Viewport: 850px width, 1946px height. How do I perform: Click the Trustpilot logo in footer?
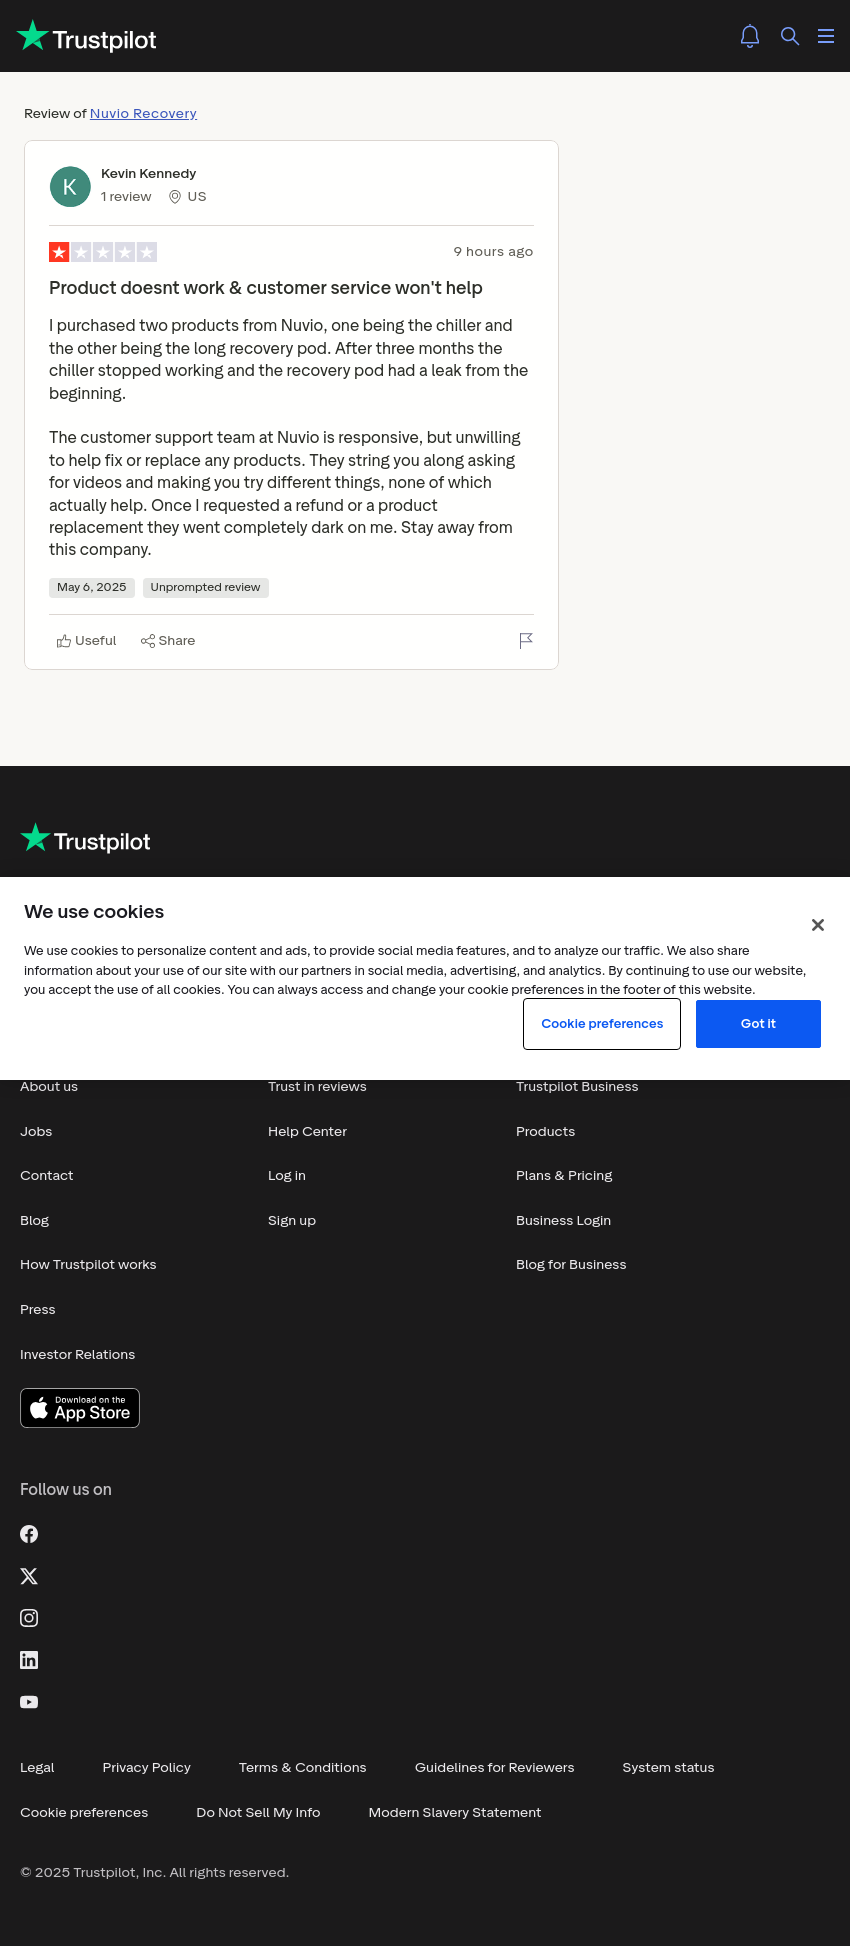point(85,839)
